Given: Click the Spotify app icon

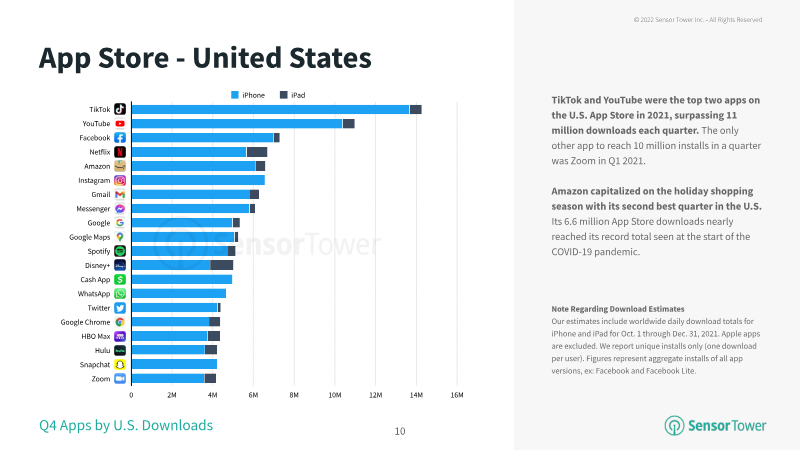Looking at the screenshot, I should coord(120,251).
